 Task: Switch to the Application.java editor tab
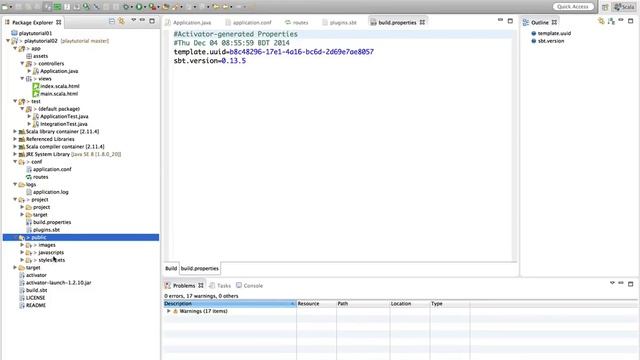(188, 22)
